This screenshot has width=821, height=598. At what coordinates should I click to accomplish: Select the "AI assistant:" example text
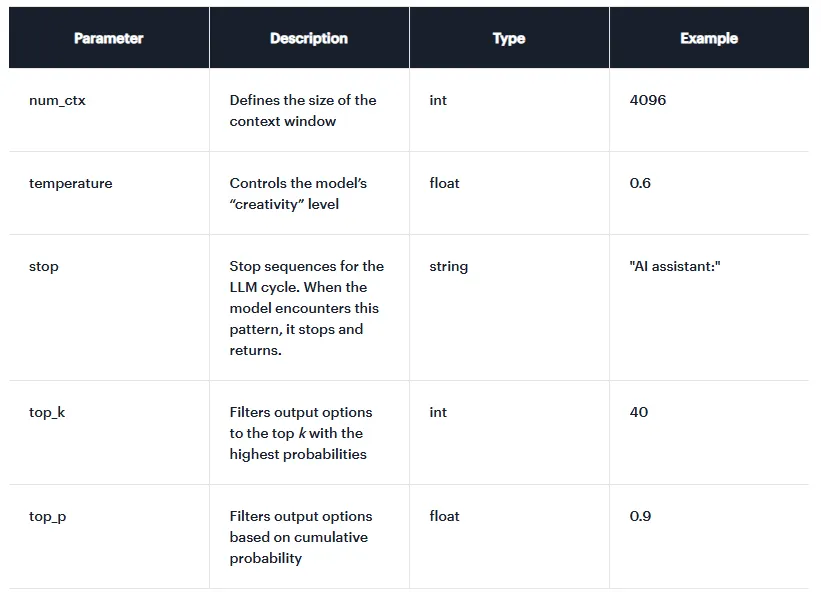click(x=675, y=267)
